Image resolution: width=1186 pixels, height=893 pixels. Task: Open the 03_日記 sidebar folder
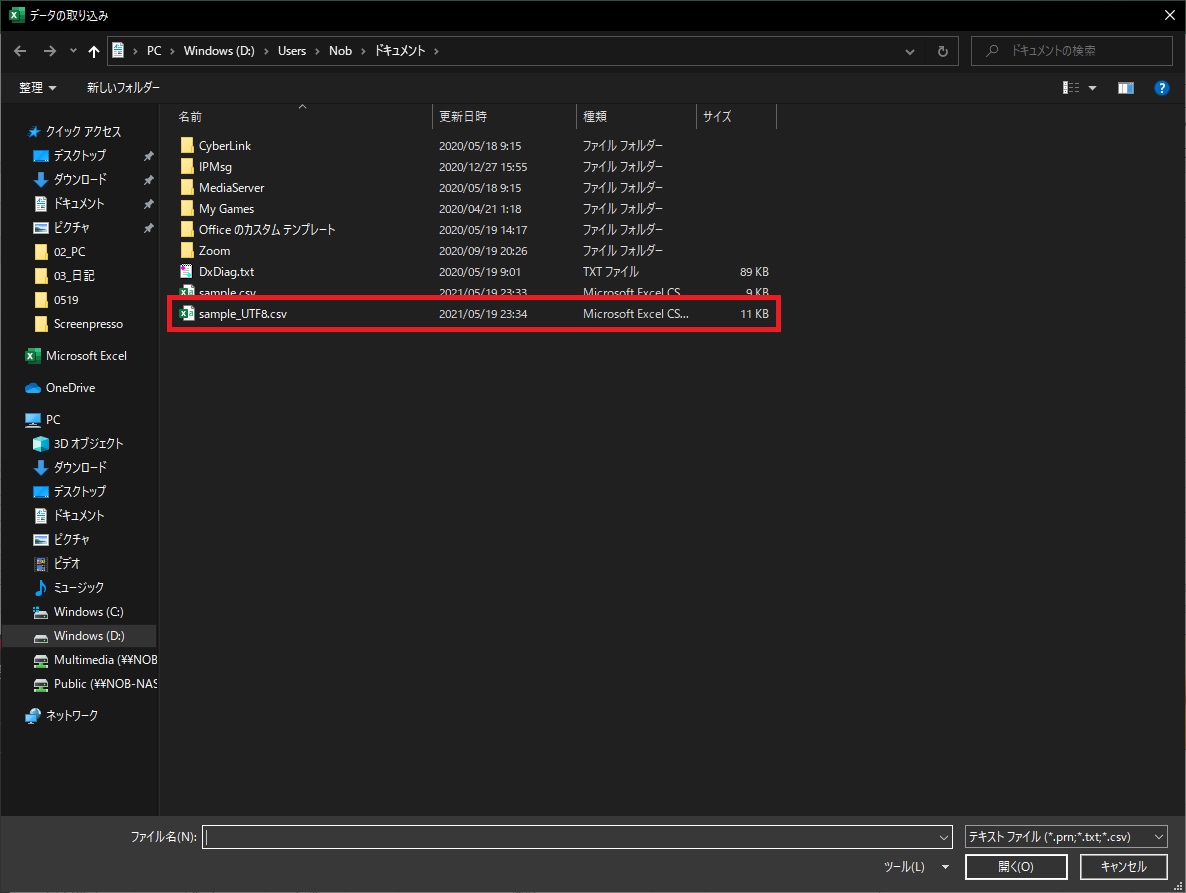(73, 276)
